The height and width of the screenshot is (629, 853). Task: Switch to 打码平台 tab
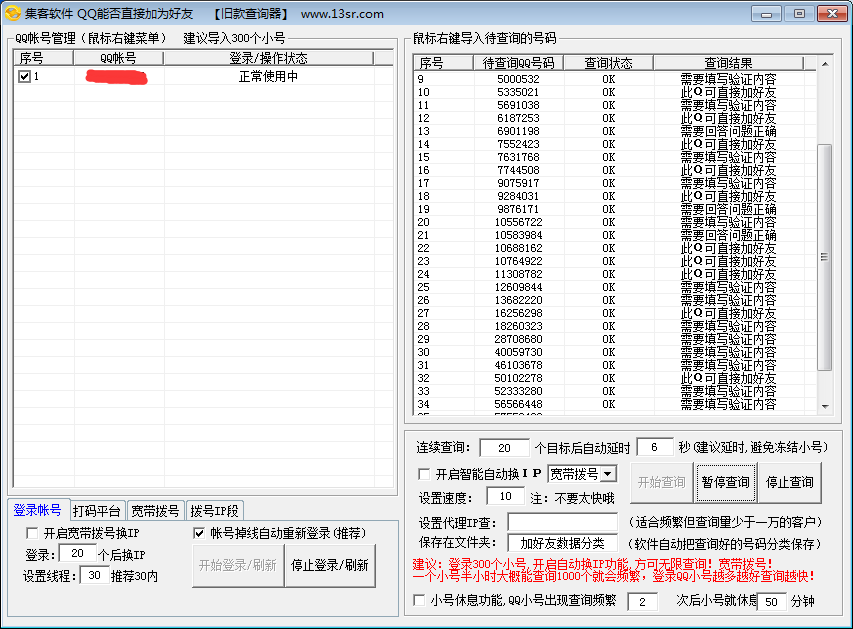coord(97,511)
